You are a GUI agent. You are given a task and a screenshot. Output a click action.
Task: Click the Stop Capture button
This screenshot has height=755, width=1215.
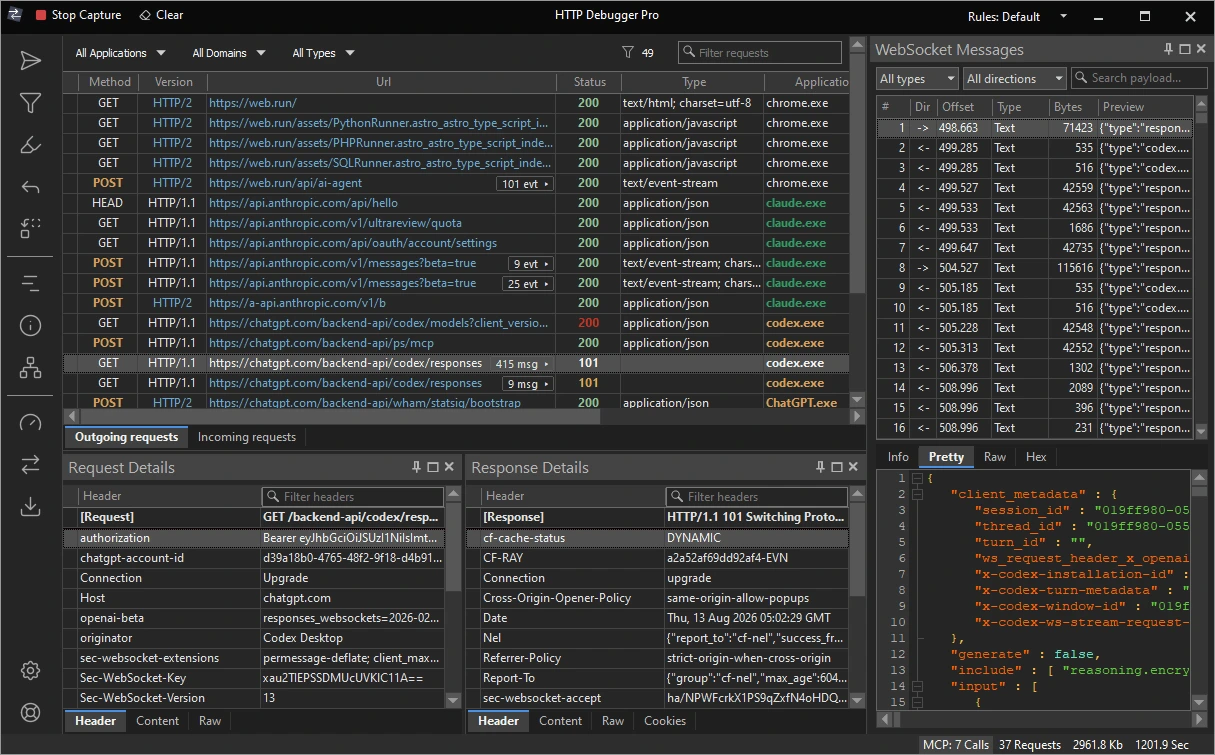(x=78, y=15)
